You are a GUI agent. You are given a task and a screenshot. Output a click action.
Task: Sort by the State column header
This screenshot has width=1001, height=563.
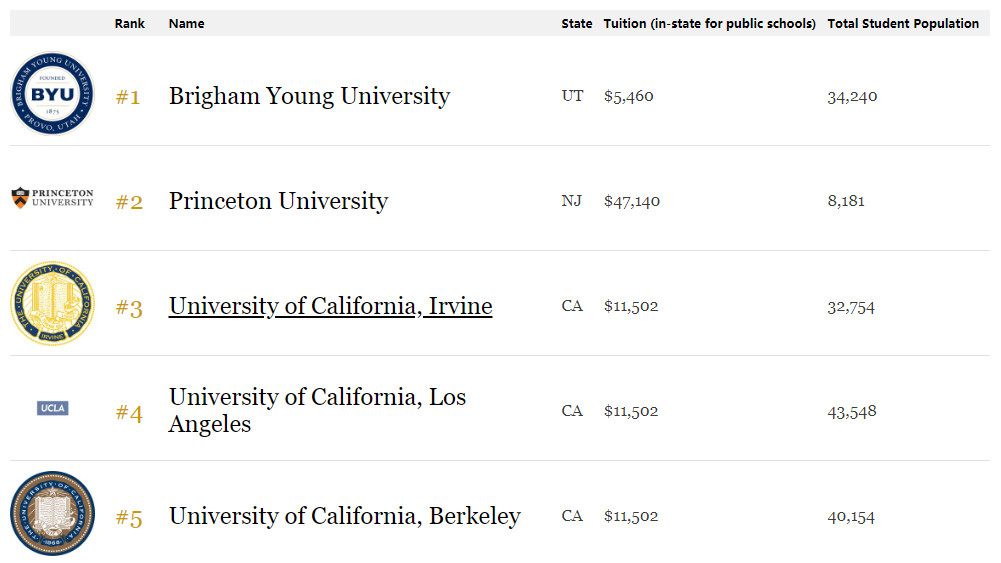pyautogui.click(x=576, y=24)
